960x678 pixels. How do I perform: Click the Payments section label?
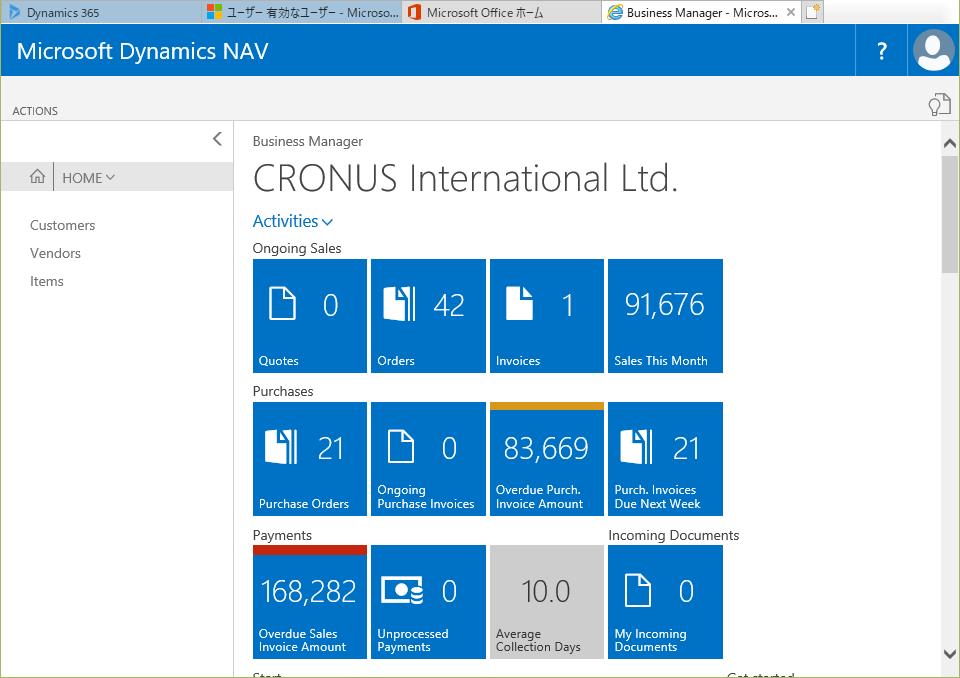click(x=282, y=535)
